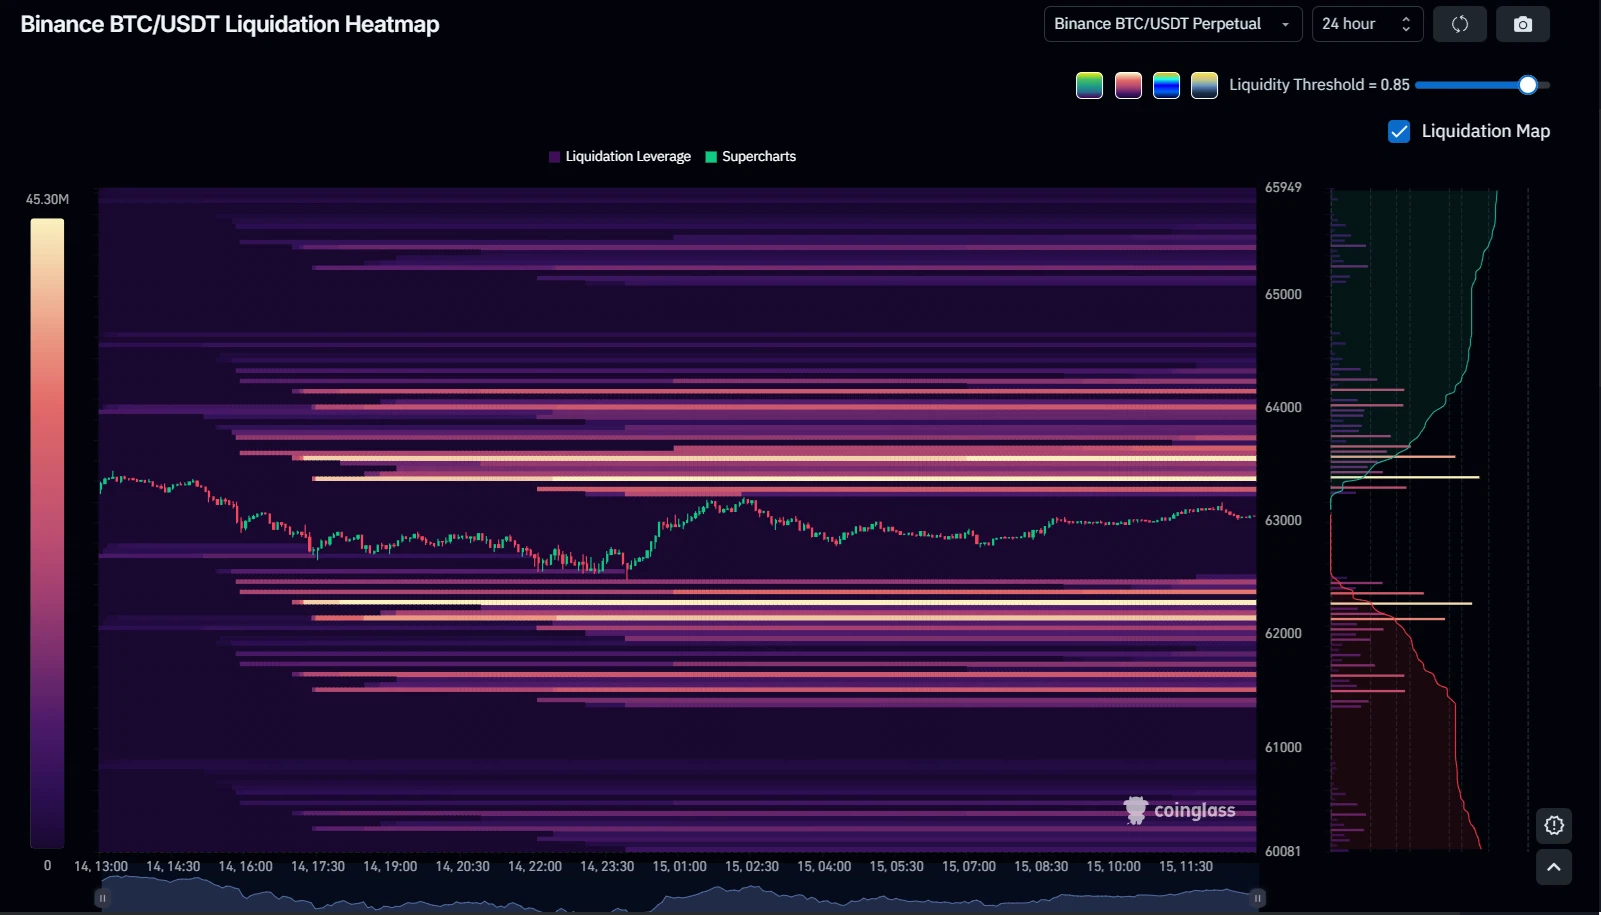
Task: Click the refresh chart icon button
Action: (1460, 24)
